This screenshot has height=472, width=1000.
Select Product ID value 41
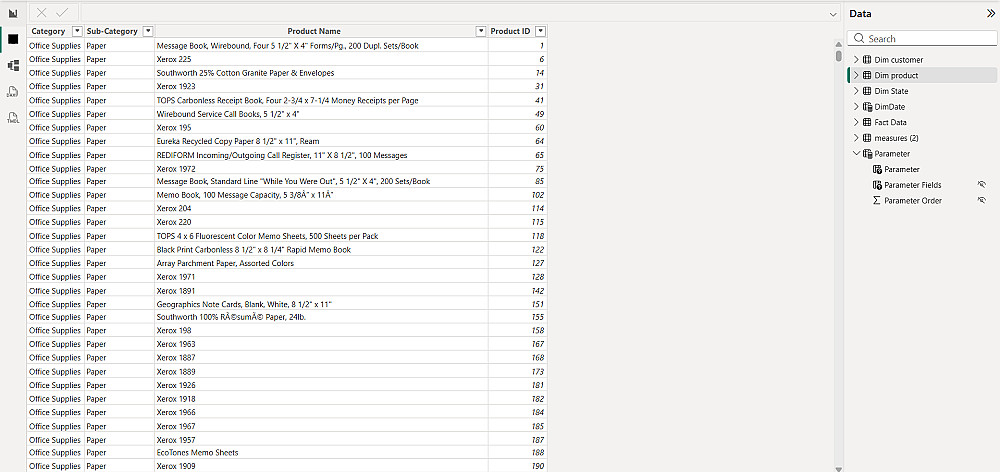click(x=518, y=100)
